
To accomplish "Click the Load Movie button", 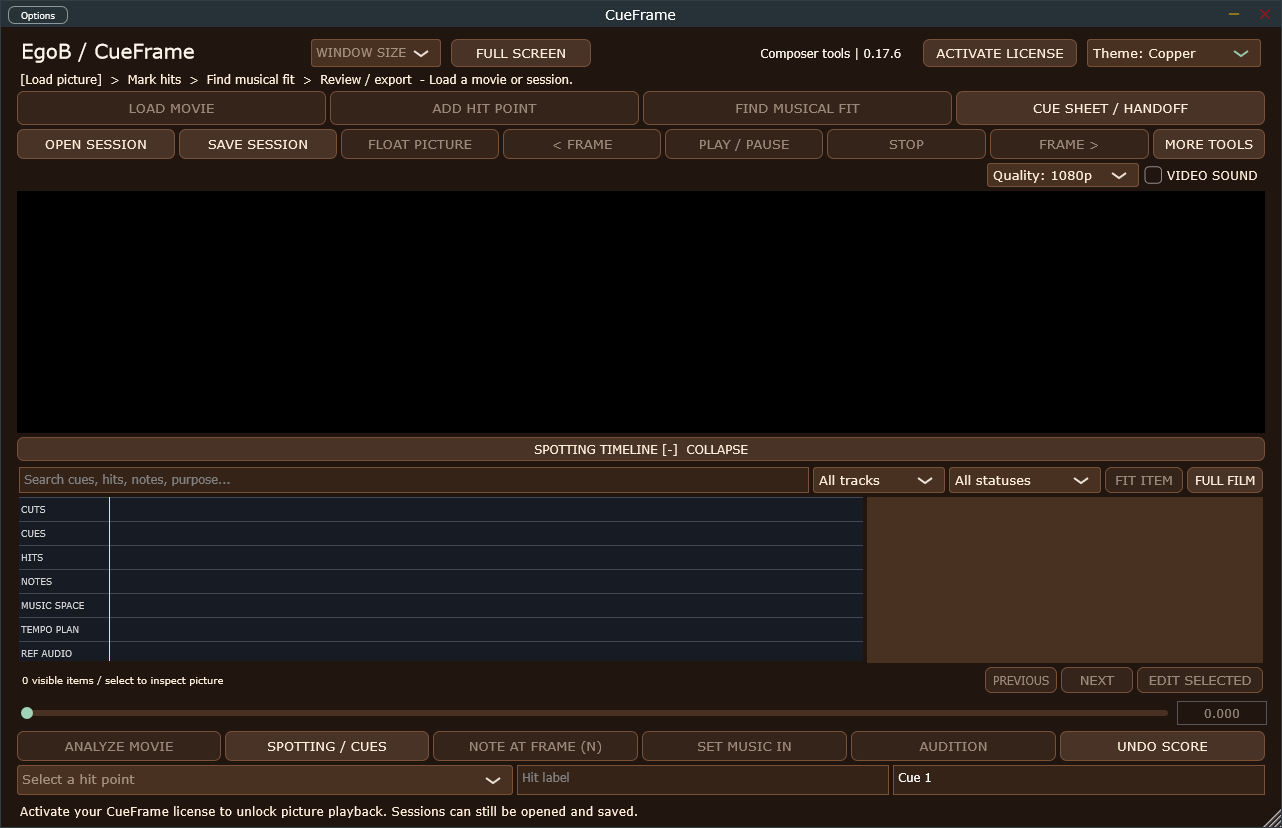I will 172,108.
